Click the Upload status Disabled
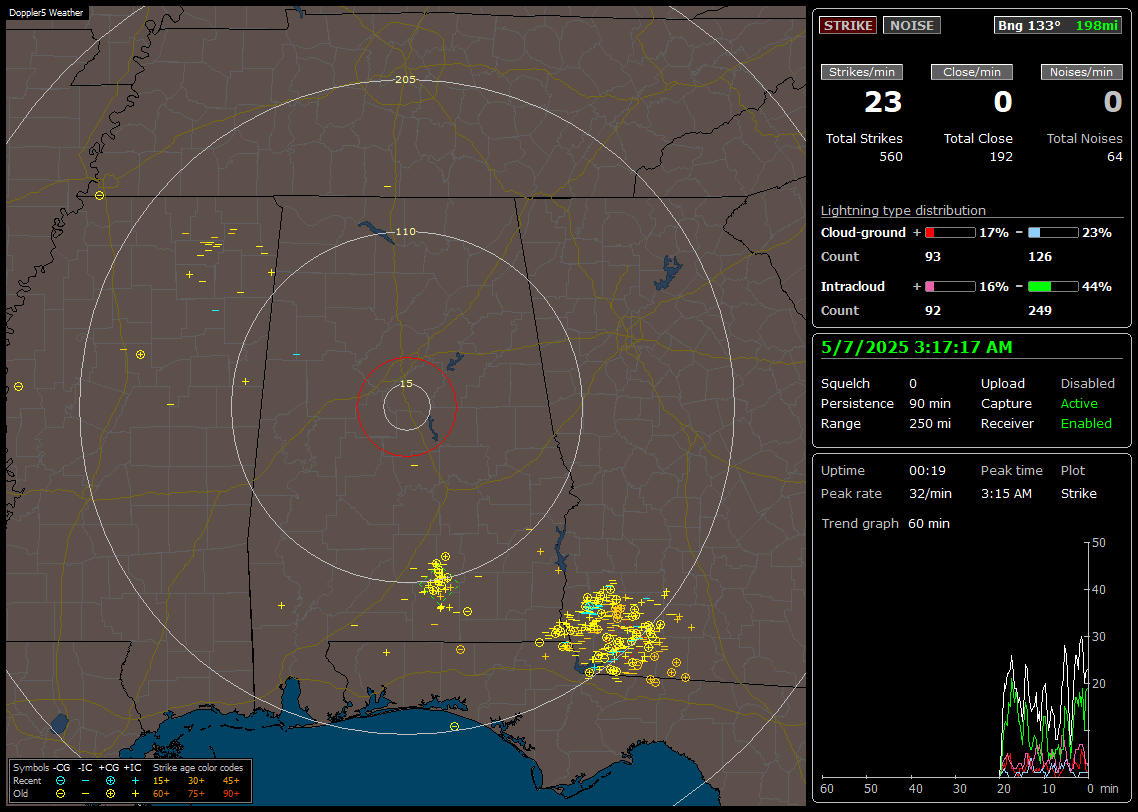The height and width of the screenshot is (812, 1138). coord(1087,384)
